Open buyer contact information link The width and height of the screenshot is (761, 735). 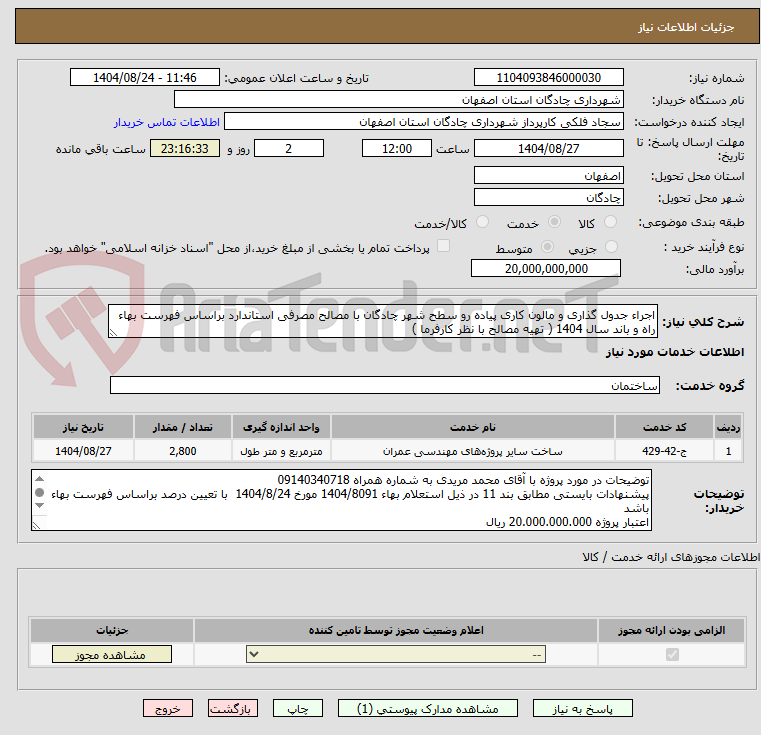166,122
